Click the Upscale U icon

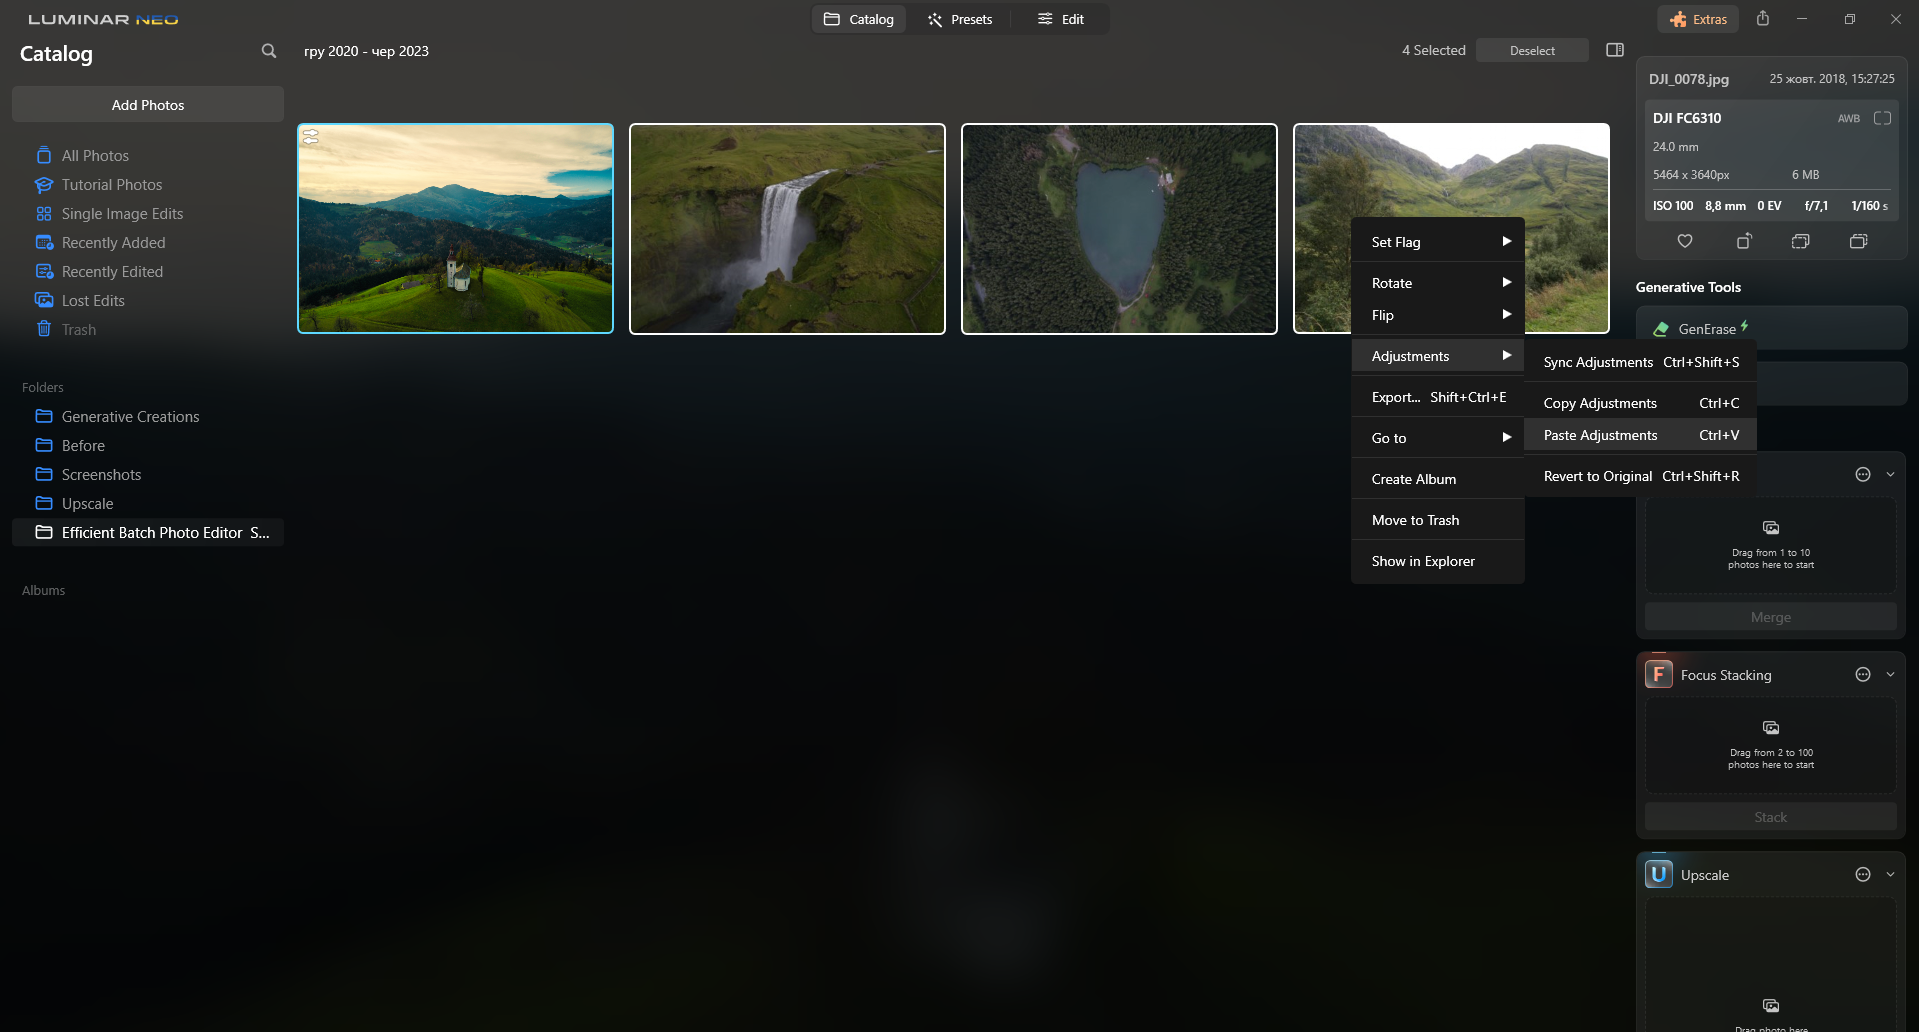point(1659,875)
